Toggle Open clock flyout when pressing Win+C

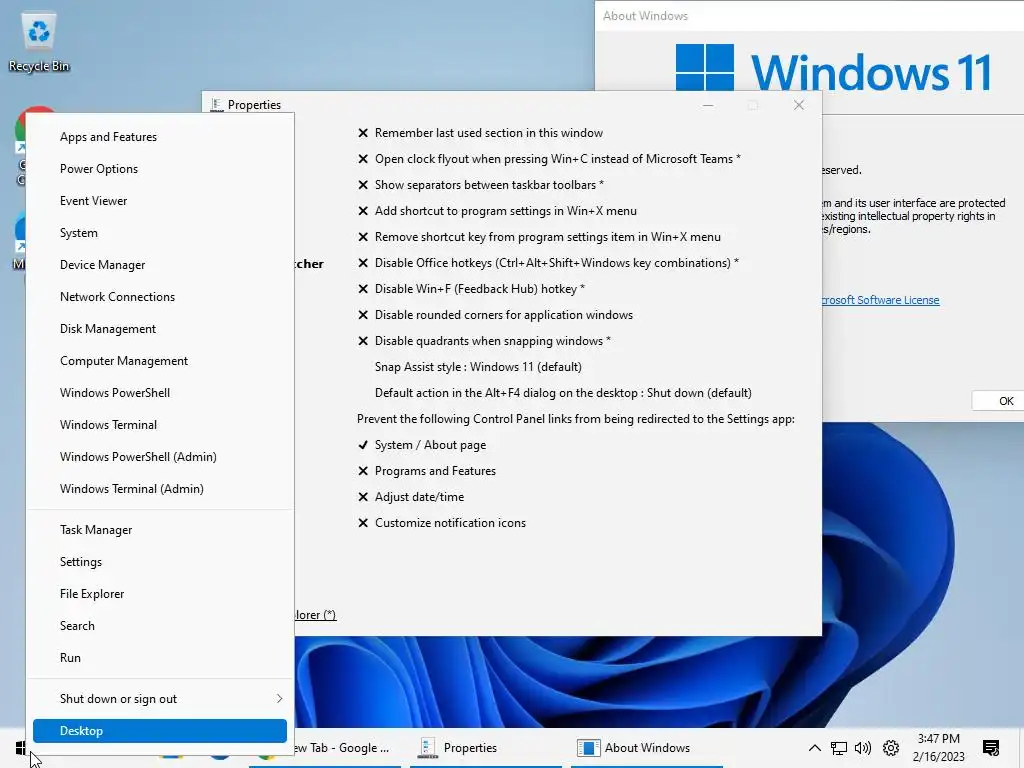(x=549, y=159)
